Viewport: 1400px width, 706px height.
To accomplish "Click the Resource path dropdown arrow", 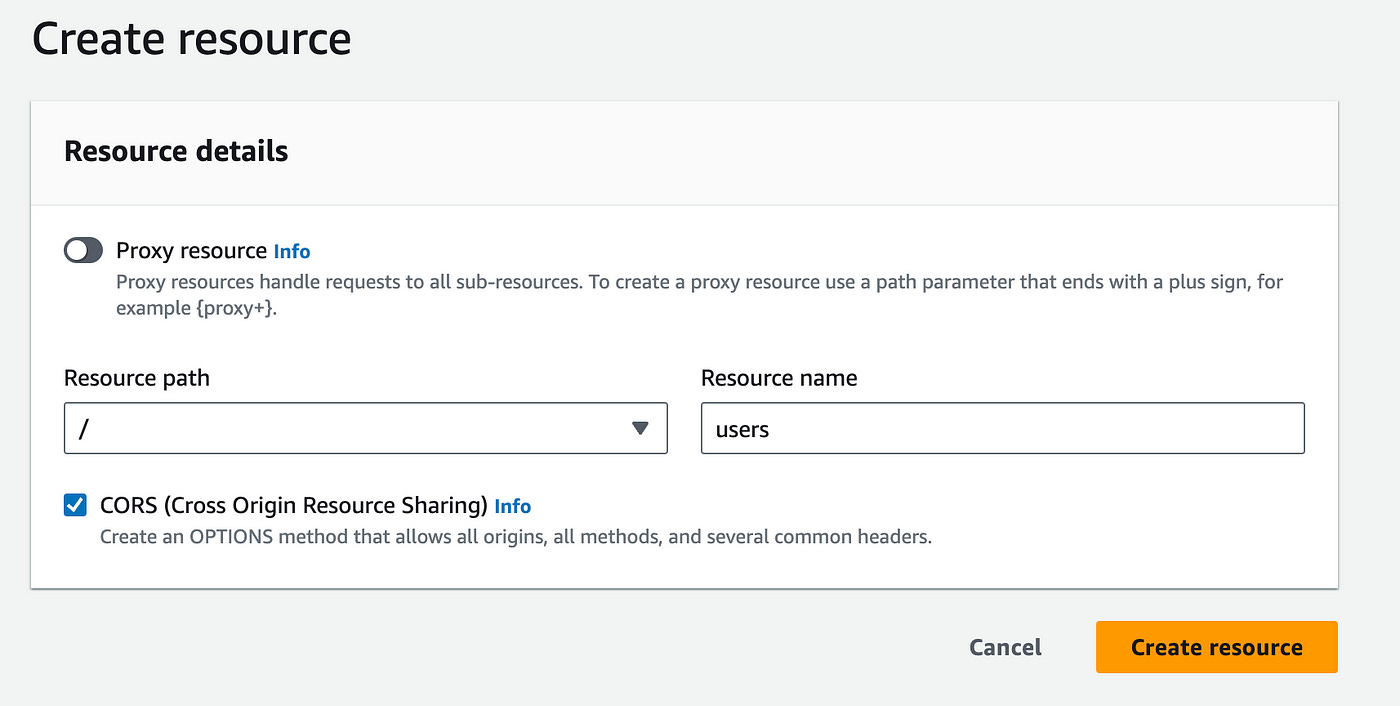I will 641,428.
